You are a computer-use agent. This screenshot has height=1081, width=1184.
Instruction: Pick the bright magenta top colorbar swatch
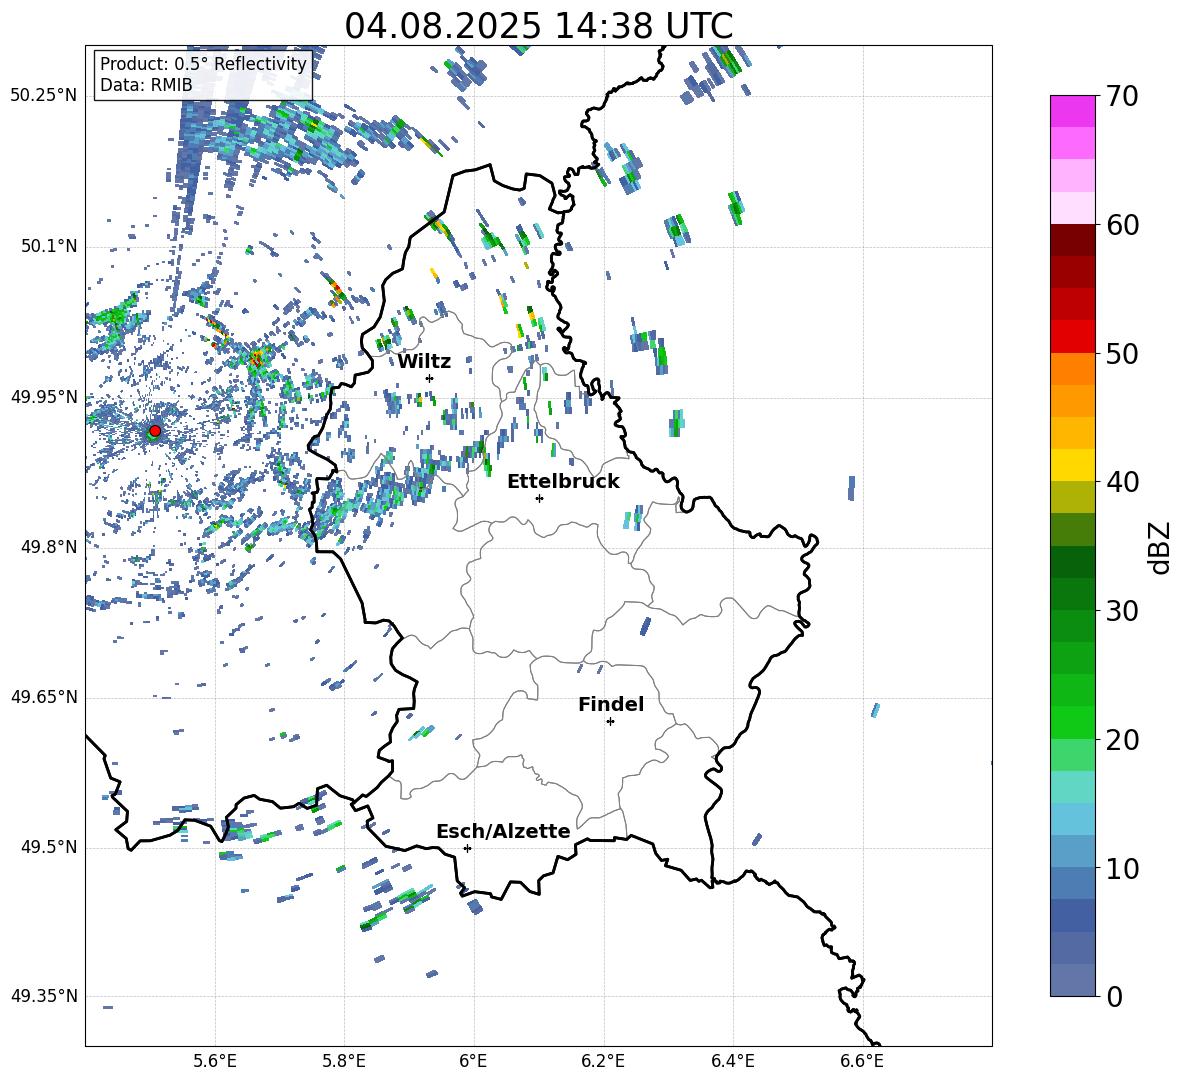1072,111
